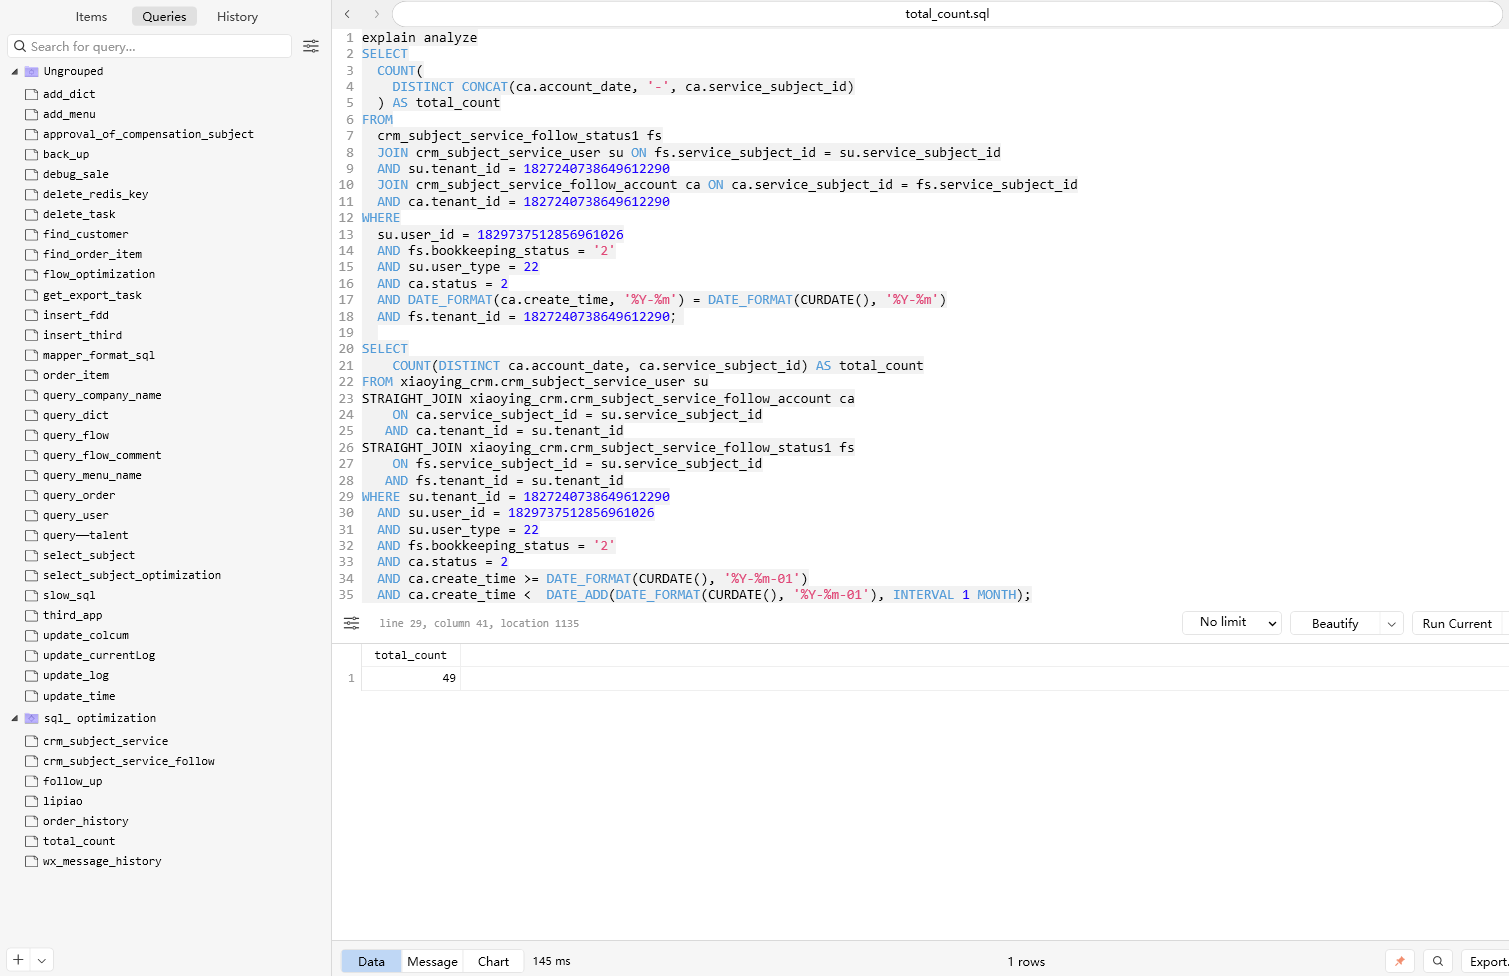The height and width of the screenshot is (976, 1509).
Task: Click the 1 rows status text
Action: pos(1026,962)
